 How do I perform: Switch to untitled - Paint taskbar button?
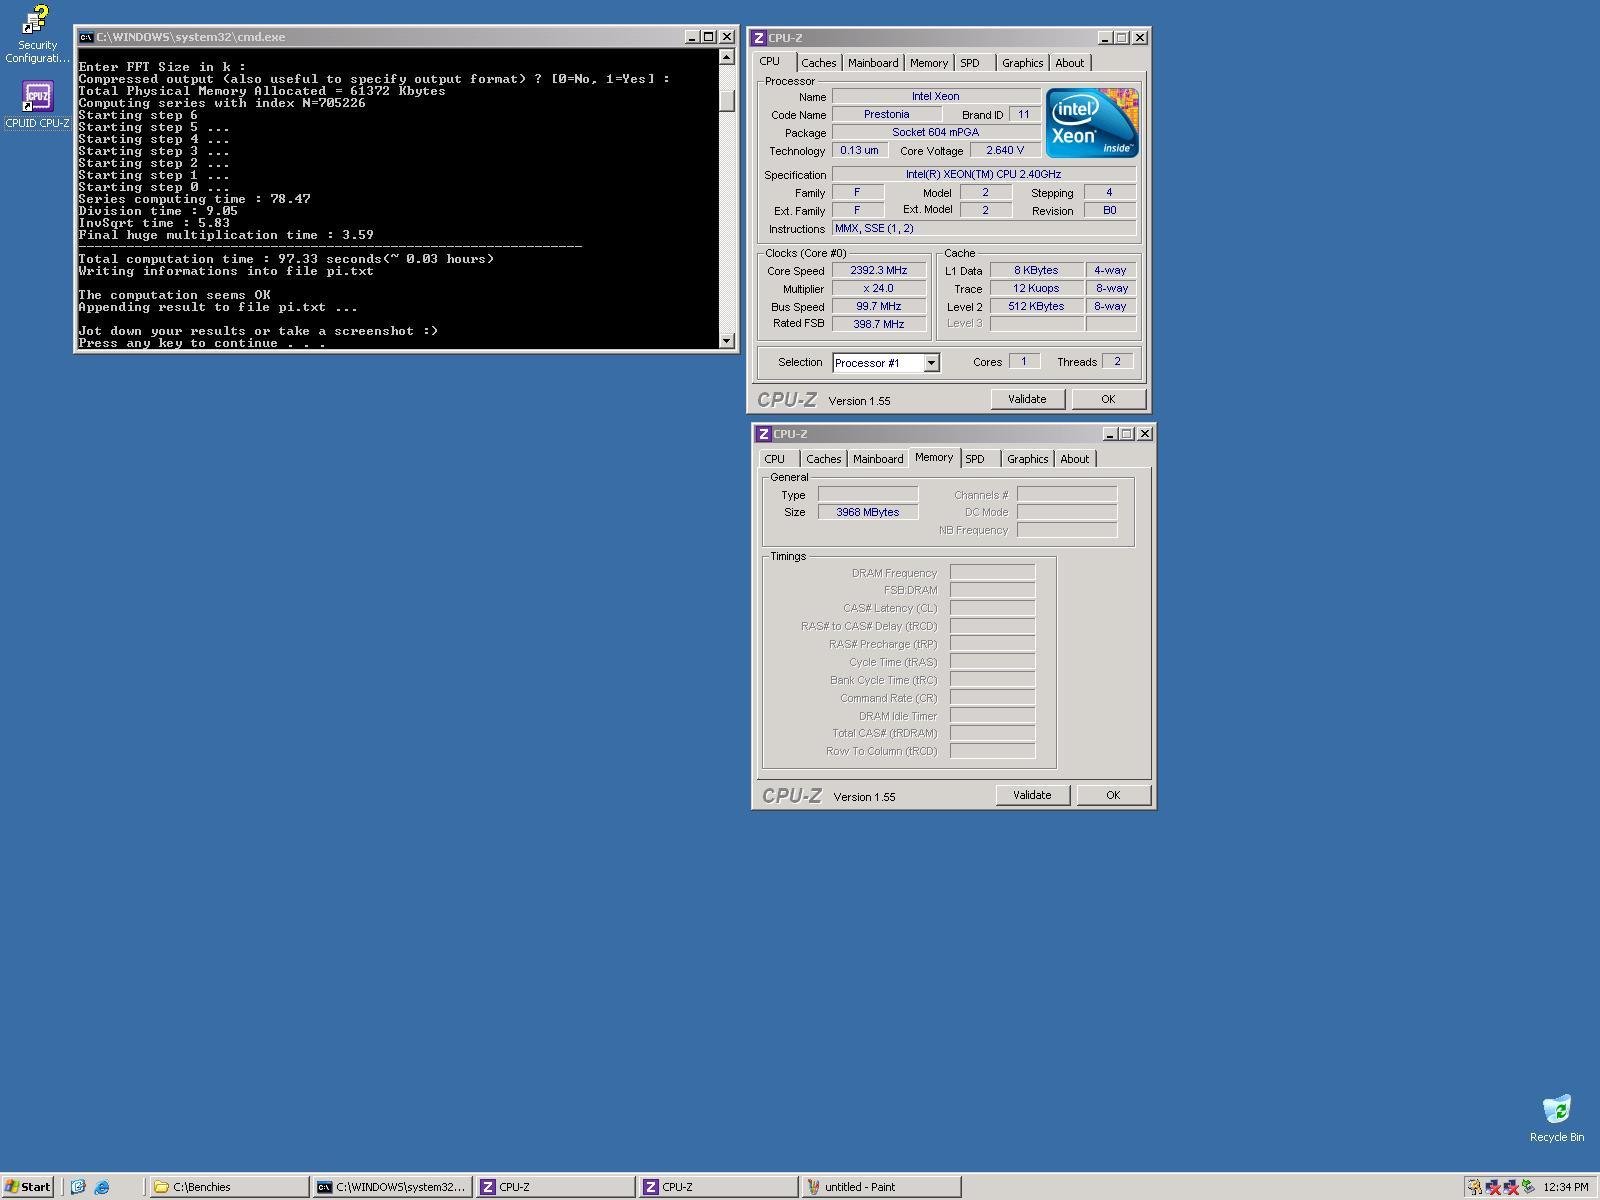[x=881, y=1187]
